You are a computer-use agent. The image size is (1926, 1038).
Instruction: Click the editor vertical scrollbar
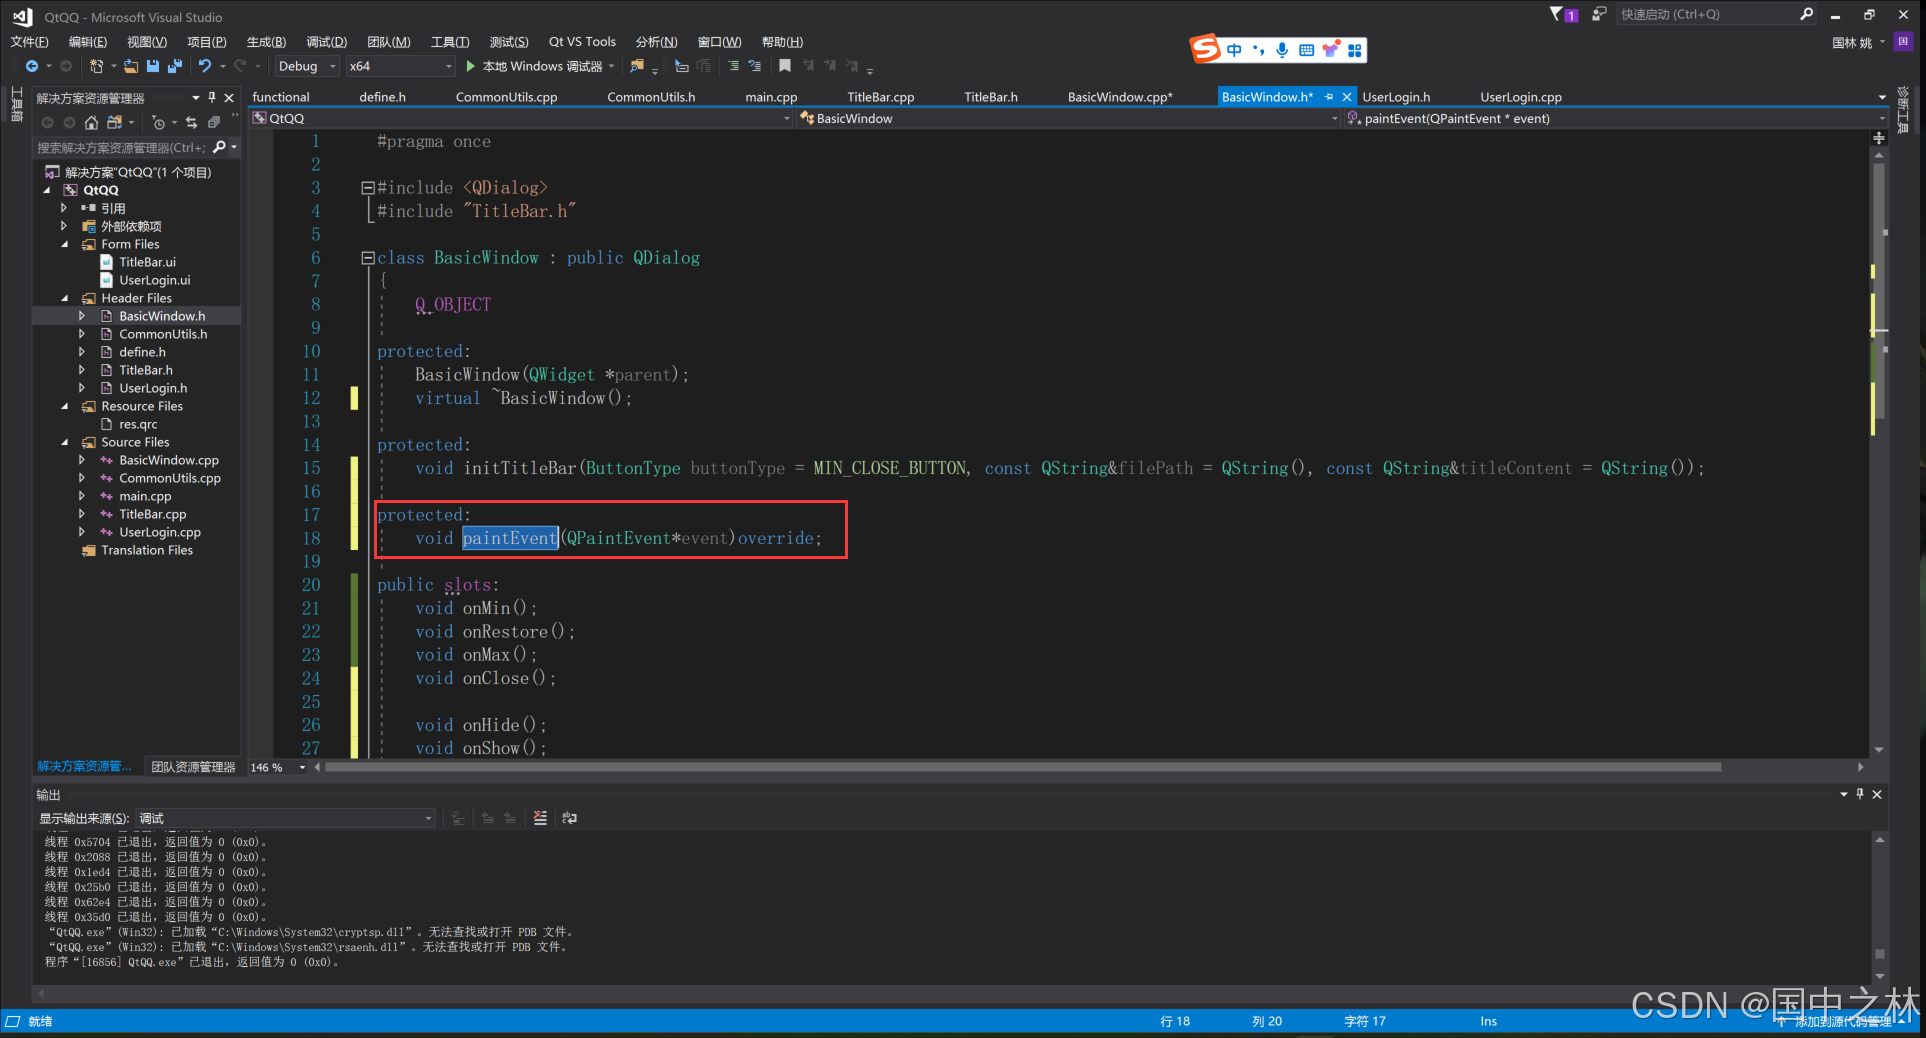1879,290
